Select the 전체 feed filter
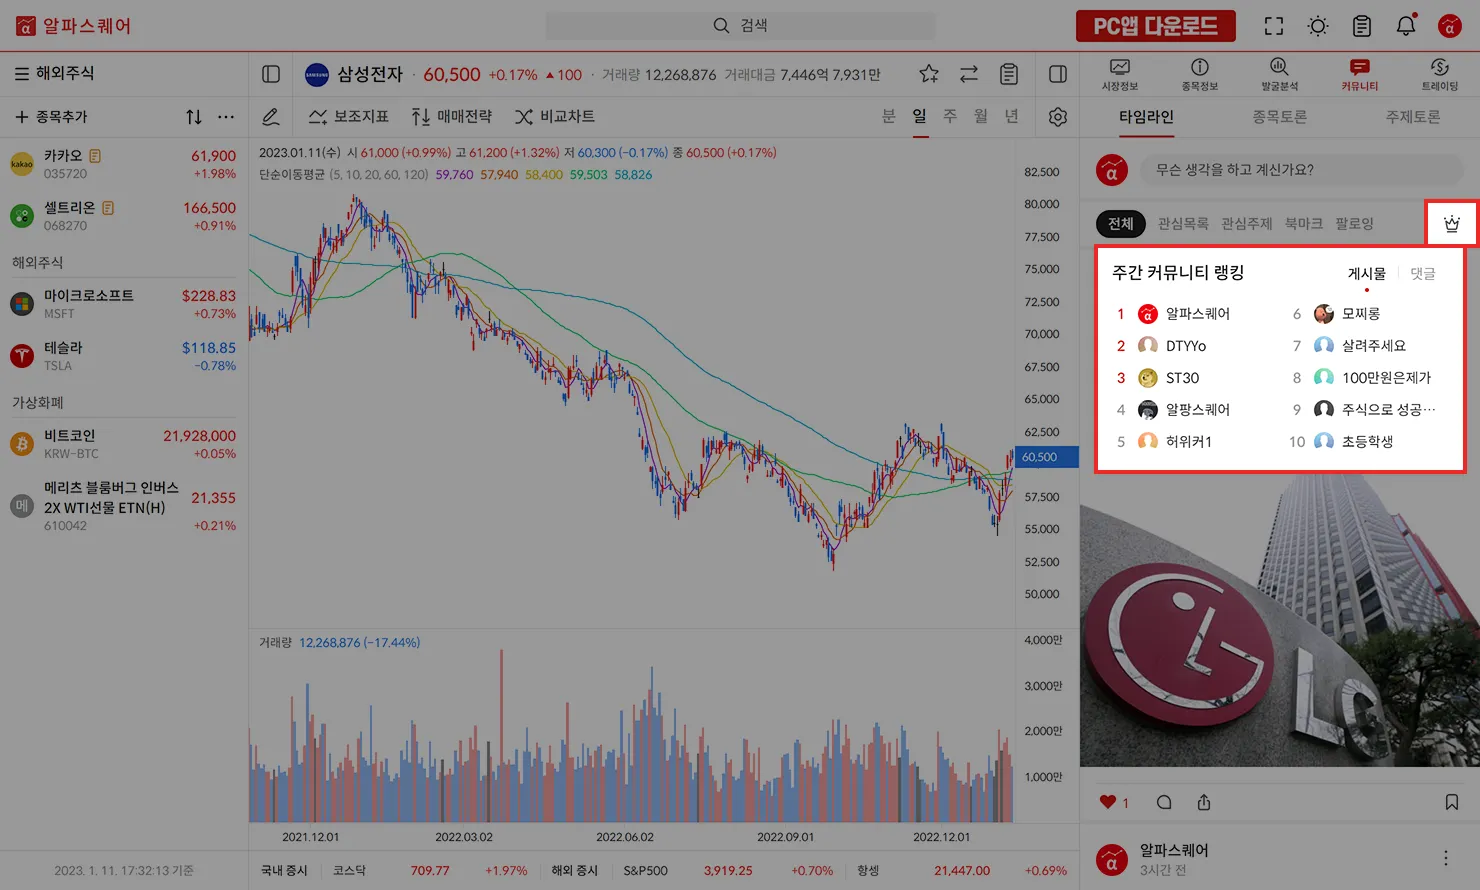The width and height of the screenshot is (1480, 890). tap(1121, 224)
